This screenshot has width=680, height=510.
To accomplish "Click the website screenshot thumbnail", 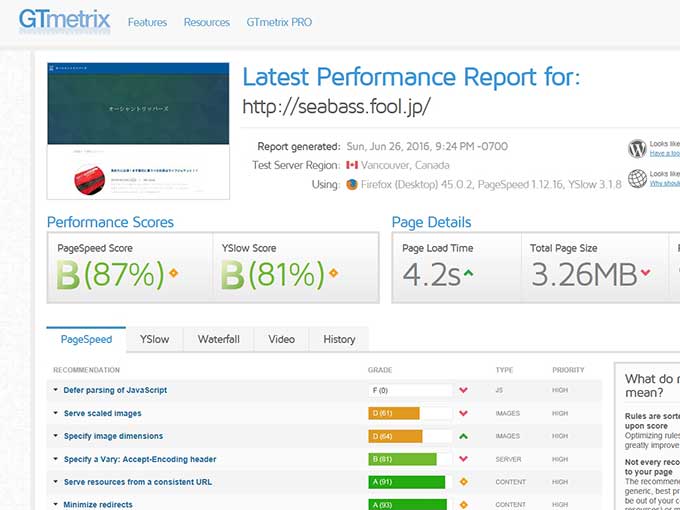I will coord(138,129).
